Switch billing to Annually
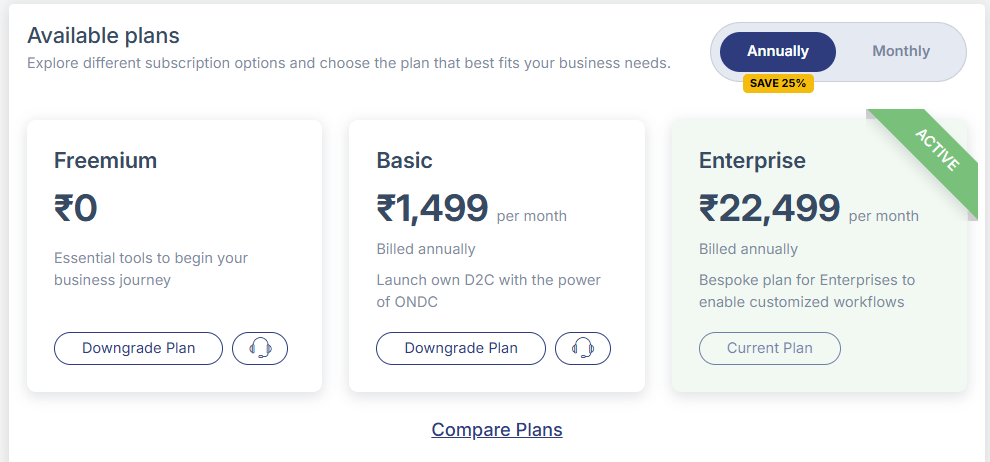This screenshot has width=990, height=462. 777,51
